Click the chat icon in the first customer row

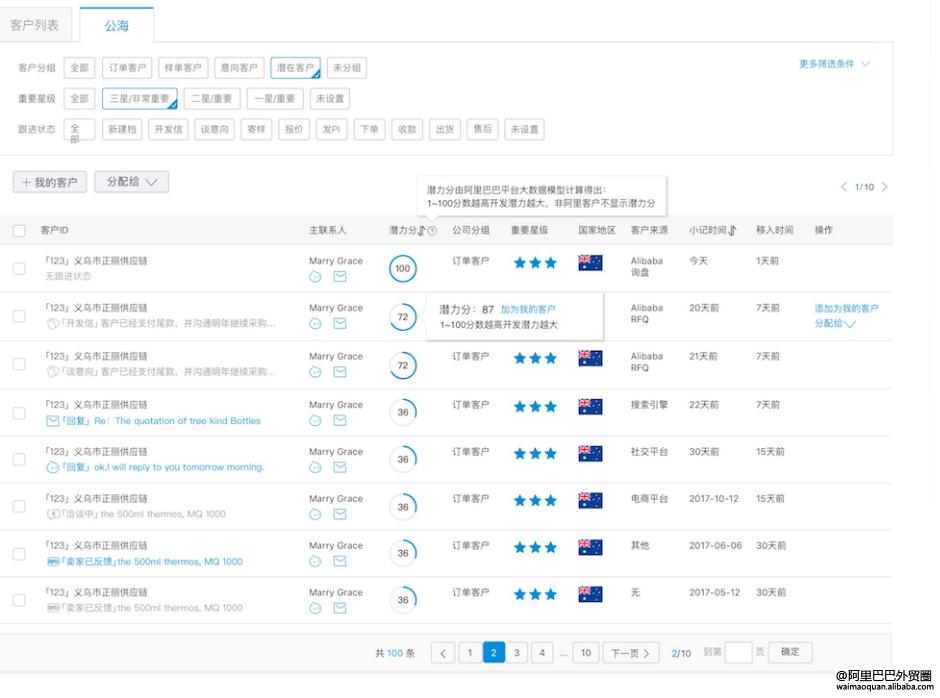pyautogui.click(x=316, y=277)
